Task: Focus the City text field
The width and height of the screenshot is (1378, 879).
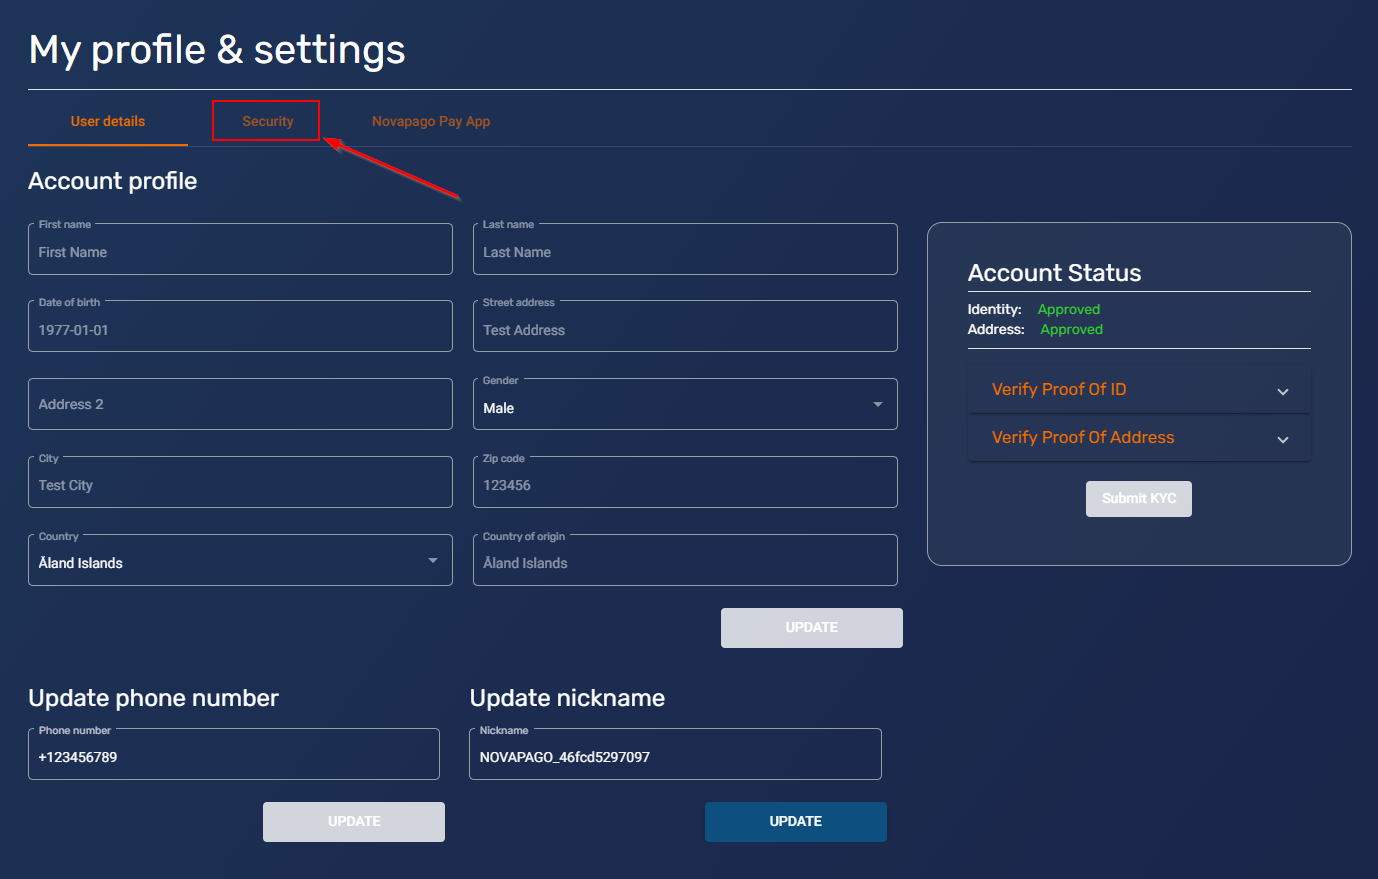Action: pos(240,484)
